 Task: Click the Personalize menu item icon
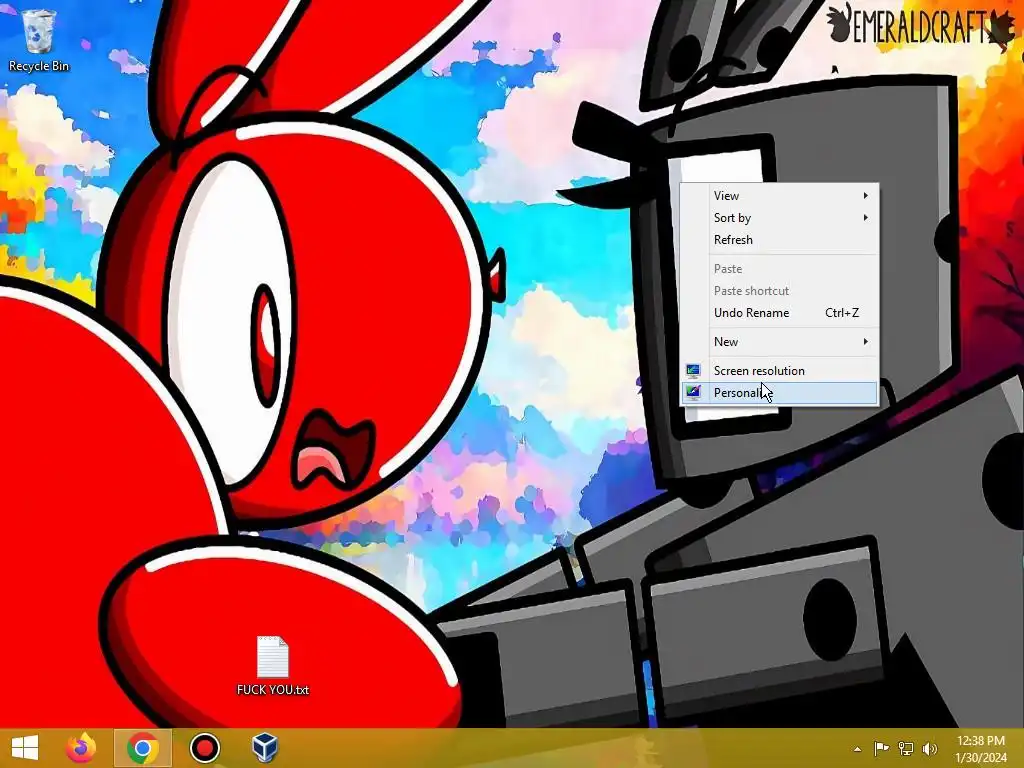[693, 392]
